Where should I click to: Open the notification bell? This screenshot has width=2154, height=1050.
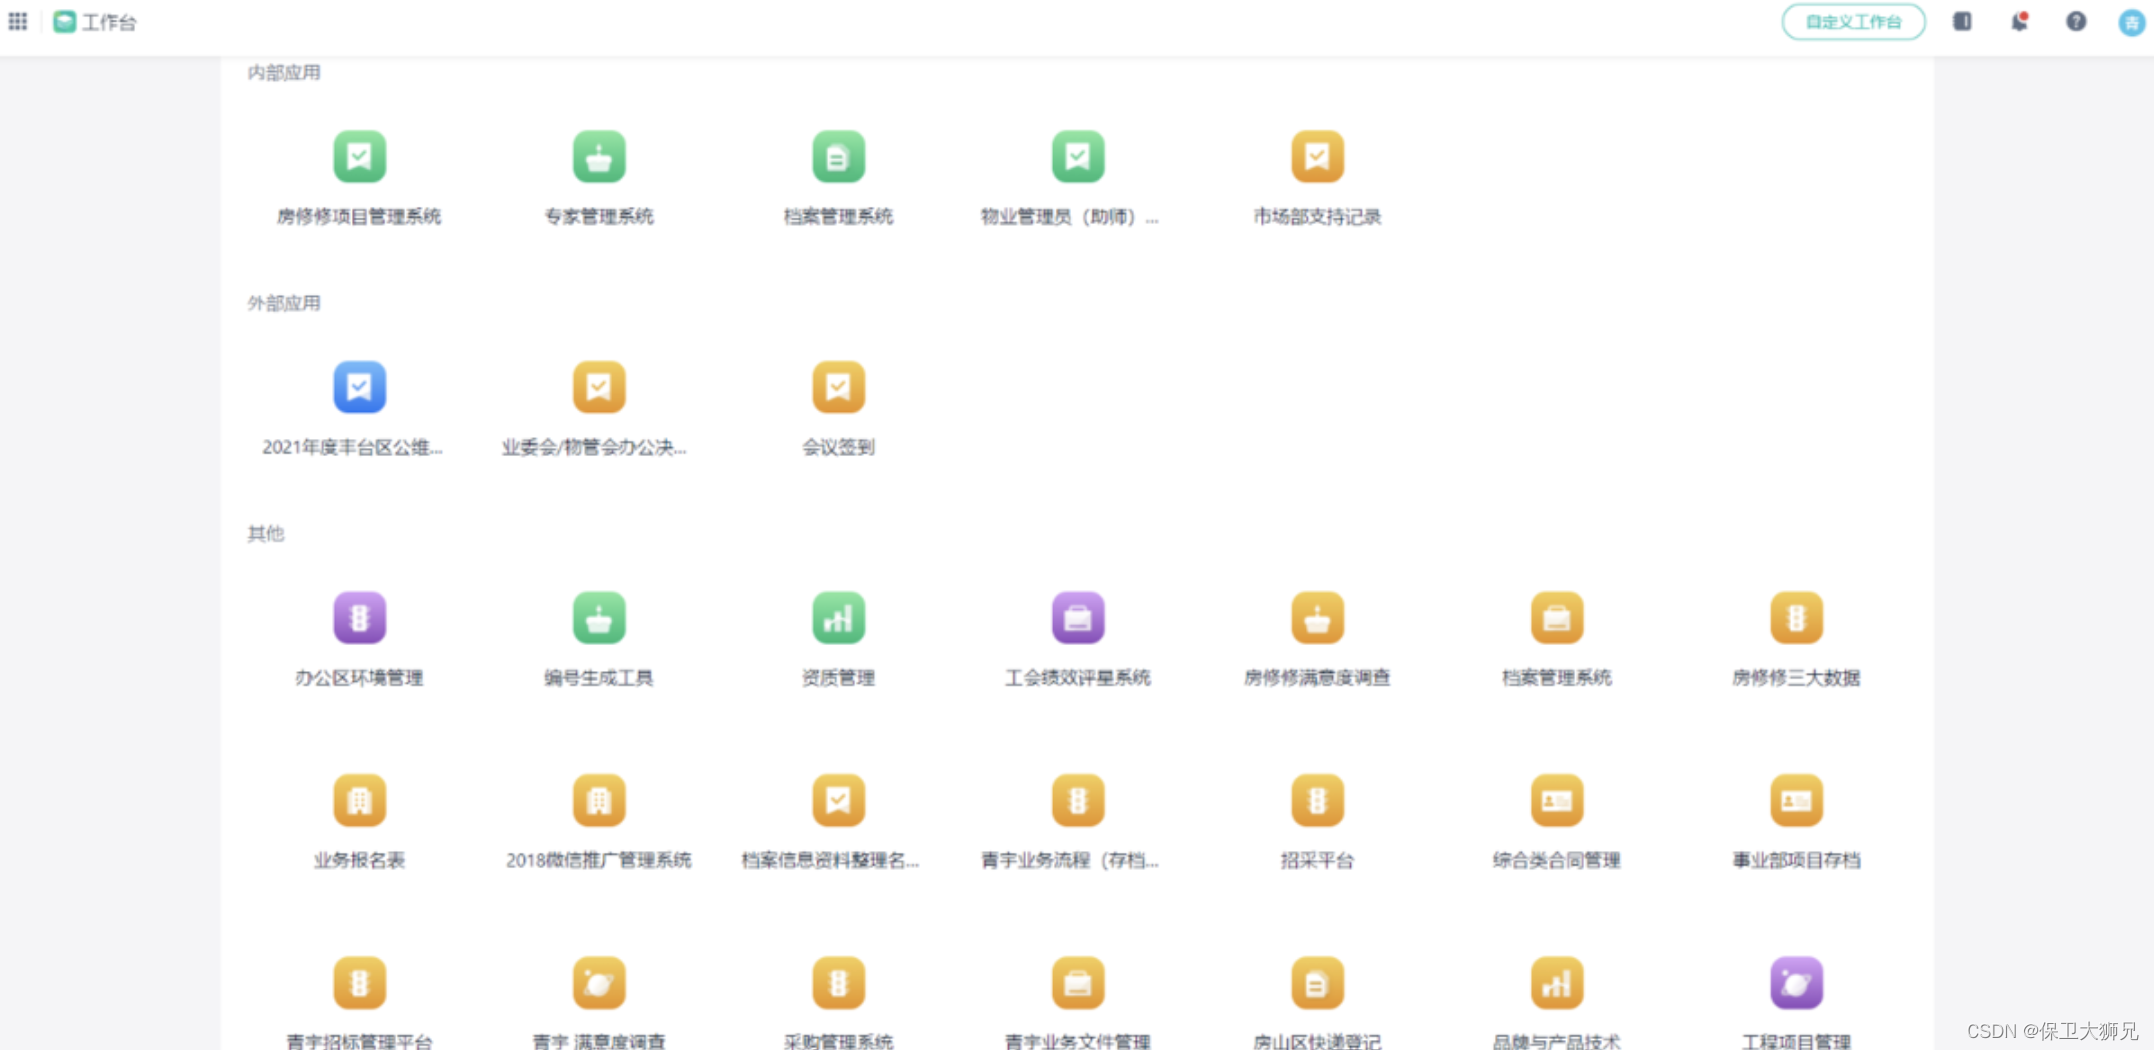tap(2019, 21)
